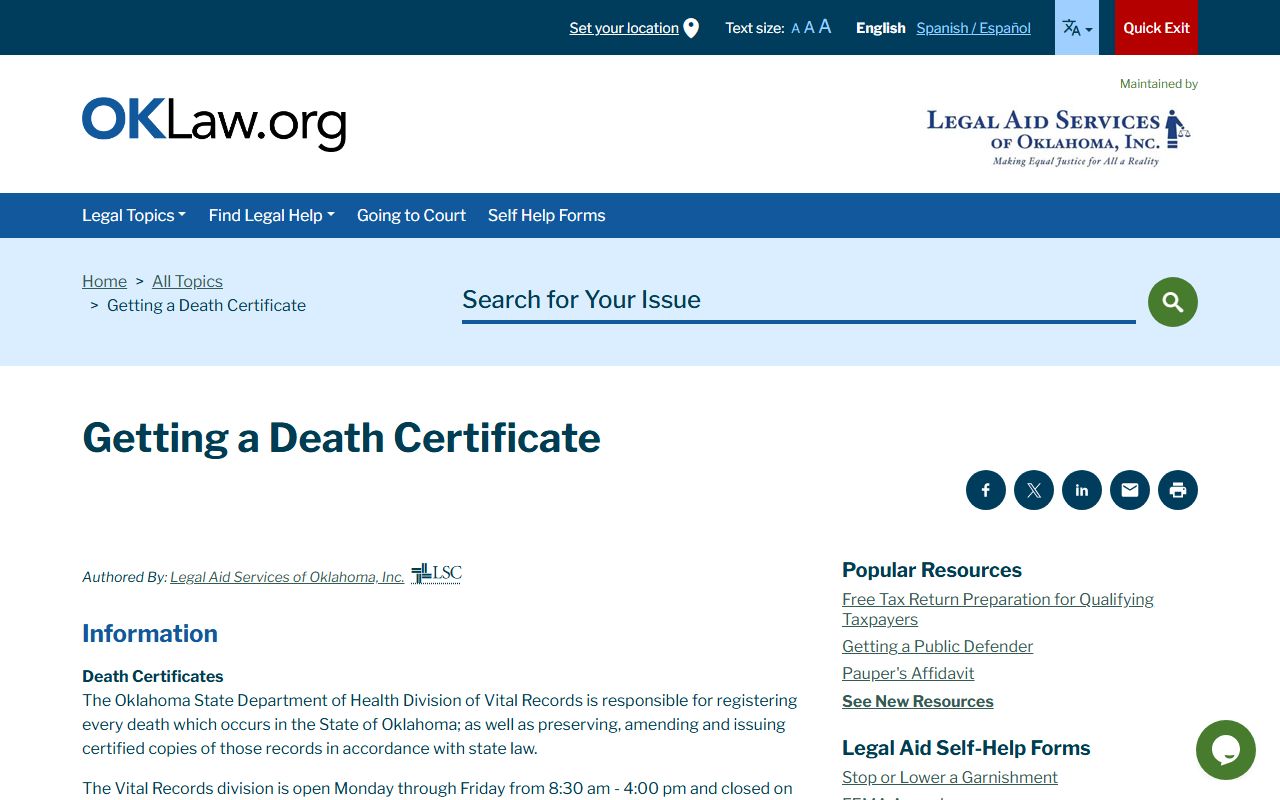Image resolution: width=1280 pixels, height=800 pixels.
Task: Click See New Resources link
Action: pyautogui.click(x=918, y=701)
